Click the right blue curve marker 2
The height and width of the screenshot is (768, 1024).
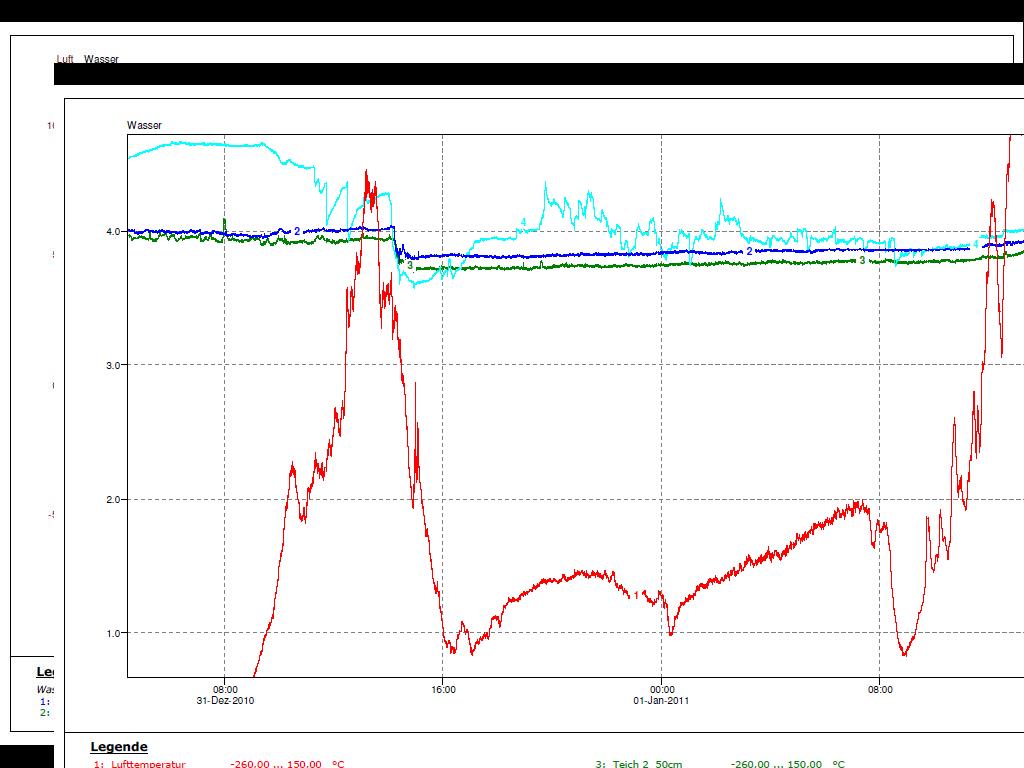[749, 252]
